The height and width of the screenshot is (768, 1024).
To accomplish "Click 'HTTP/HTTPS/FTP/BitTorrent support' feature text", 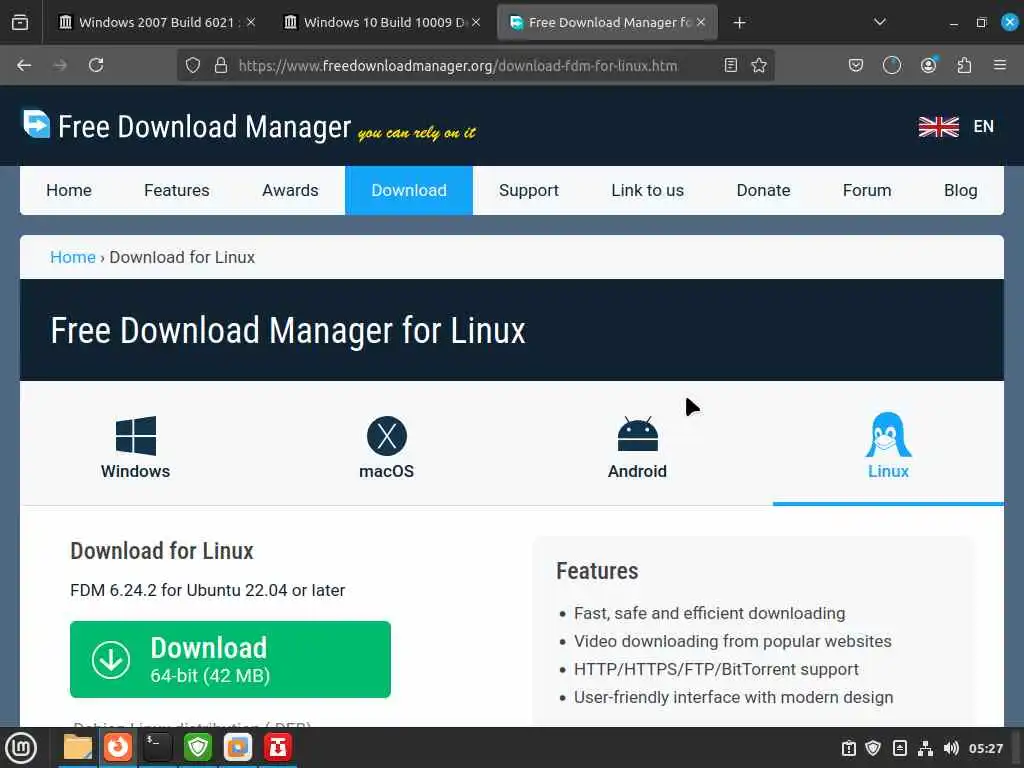I will (716, 669).
